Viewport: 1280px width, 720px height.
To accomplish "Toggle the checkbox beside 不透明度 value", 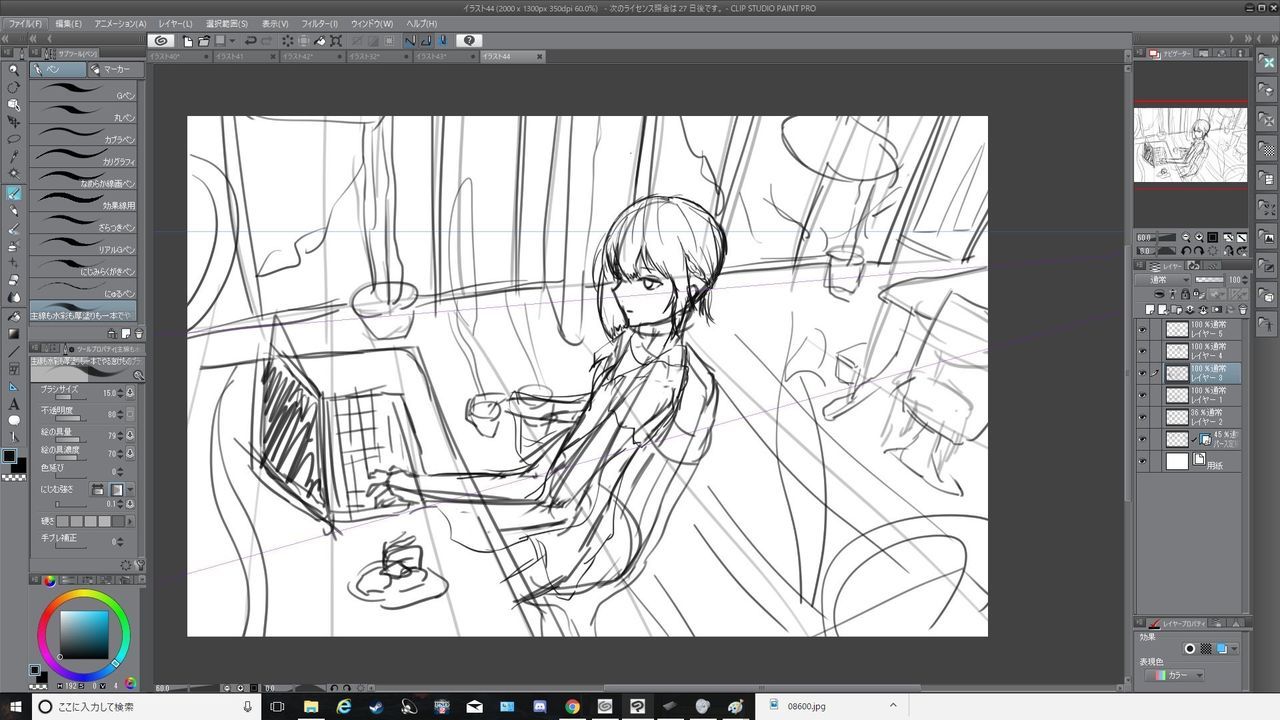I will [x=130, y=414].
